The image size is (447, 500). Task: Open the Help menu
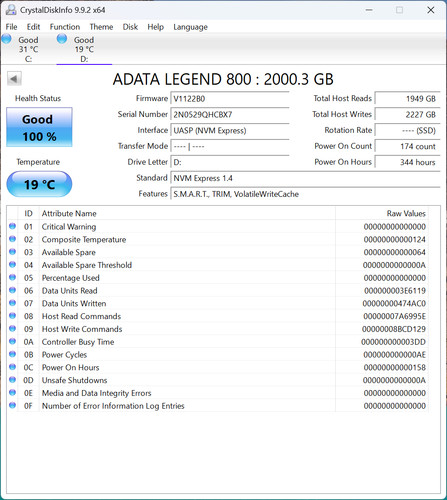(x=156, y=27)
